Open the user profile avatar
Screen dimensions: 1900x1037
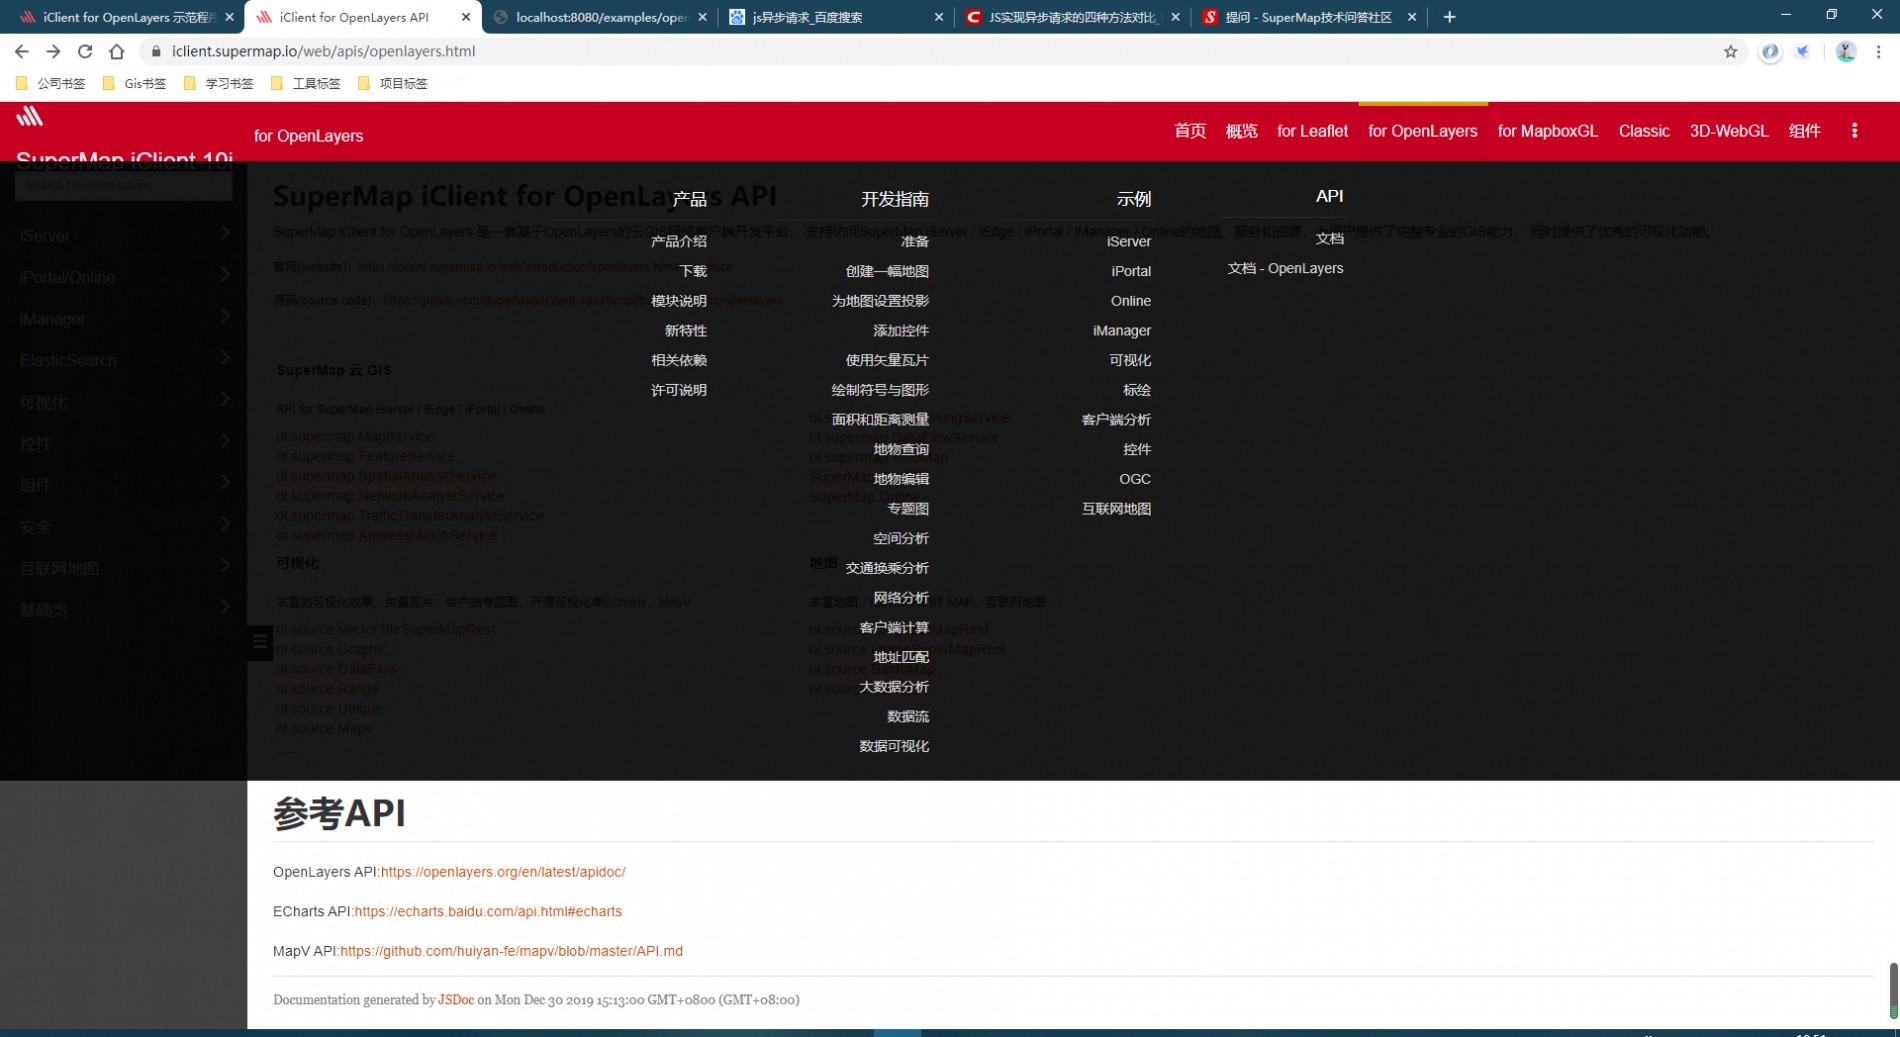(1846, 51)
